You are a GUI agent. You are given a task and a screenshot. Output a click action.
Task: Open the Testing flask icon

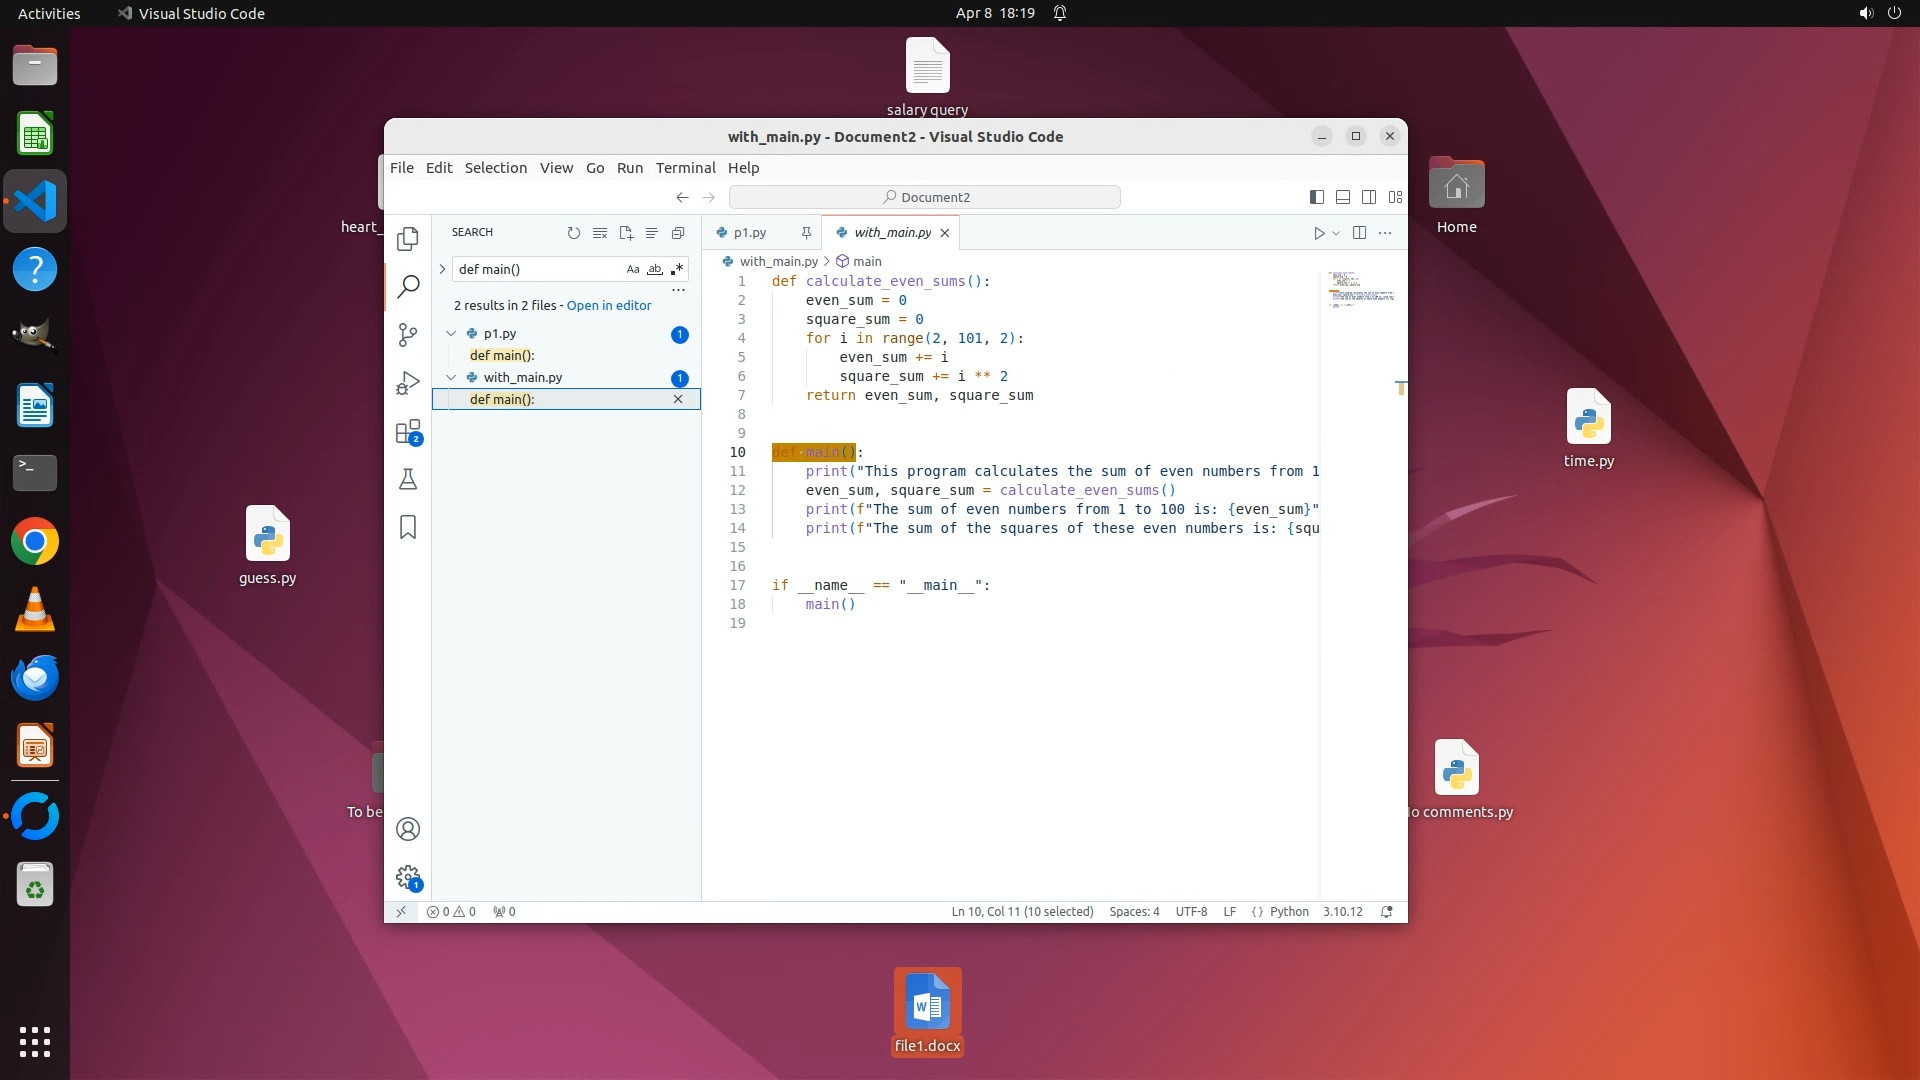(408, 480)
